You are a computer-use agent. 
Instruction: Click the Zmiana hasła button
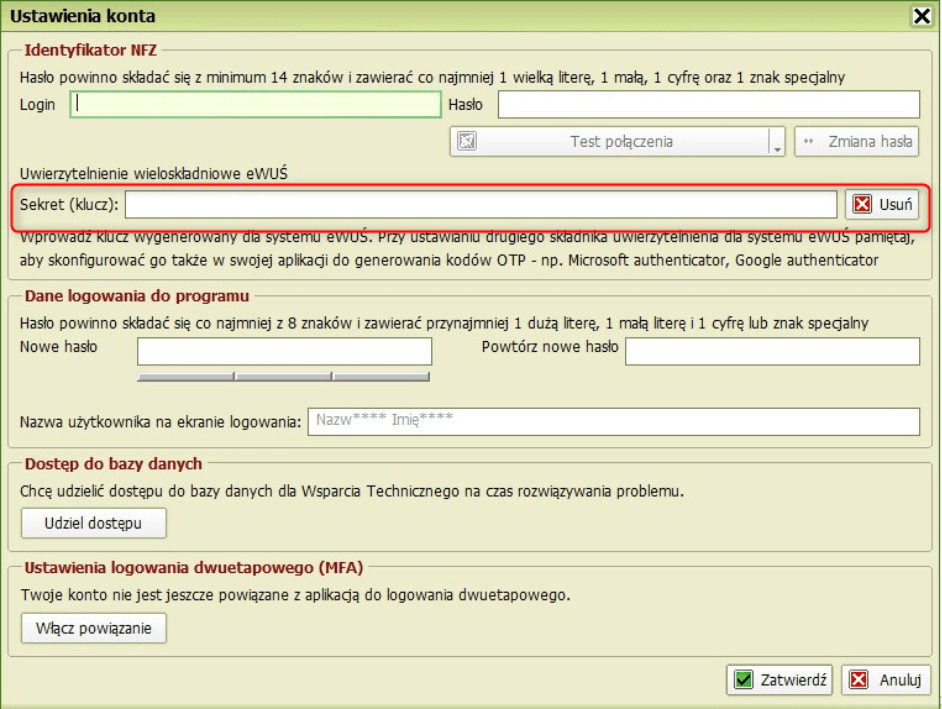pos(857,142)
